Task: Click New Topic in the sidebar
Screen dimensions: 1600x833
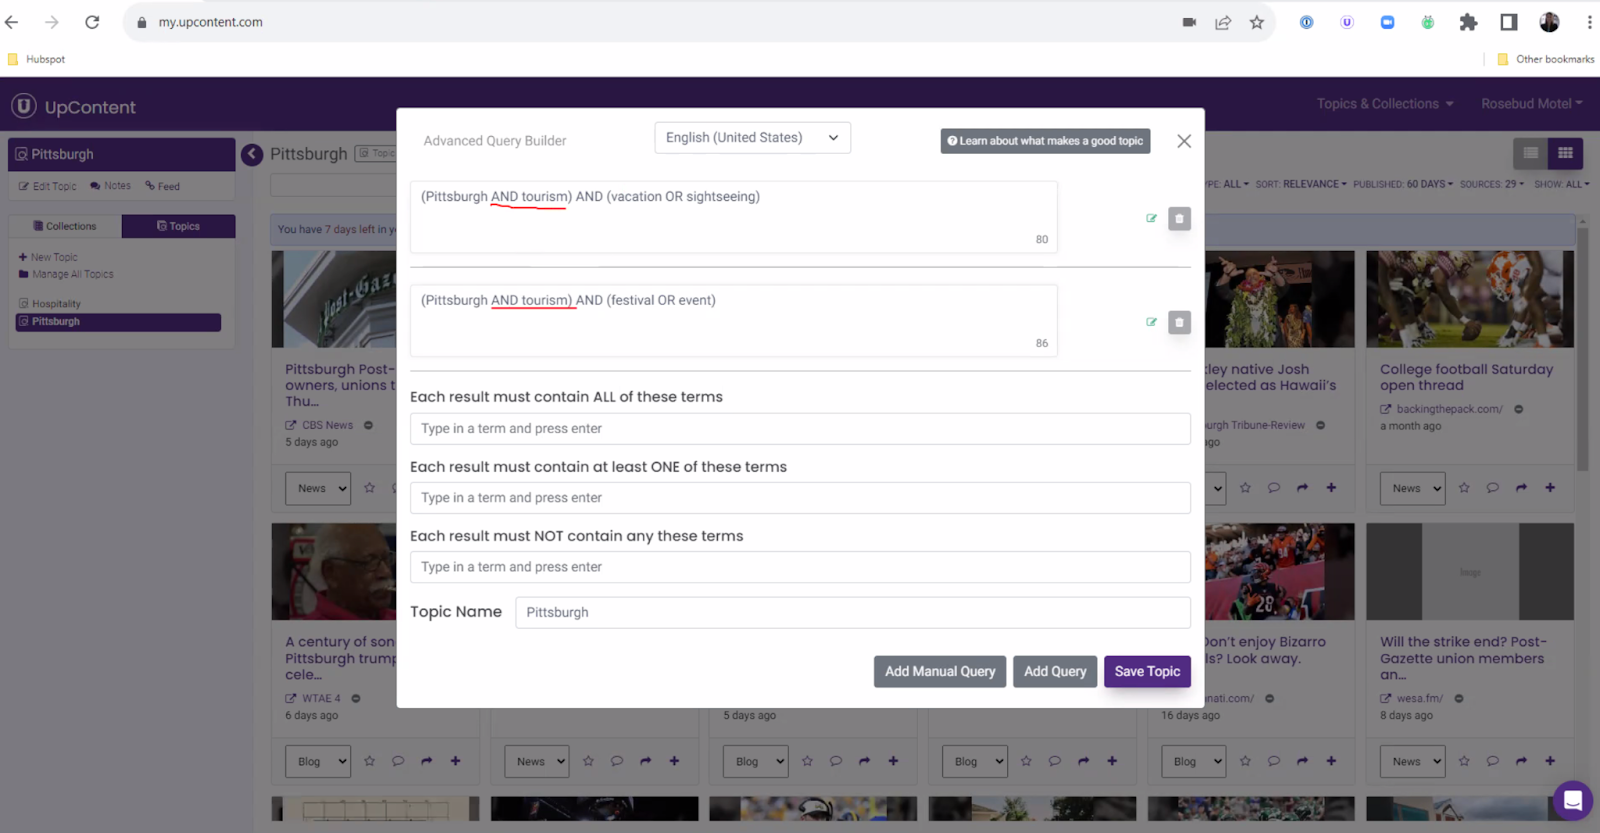Action: [48, 257]
